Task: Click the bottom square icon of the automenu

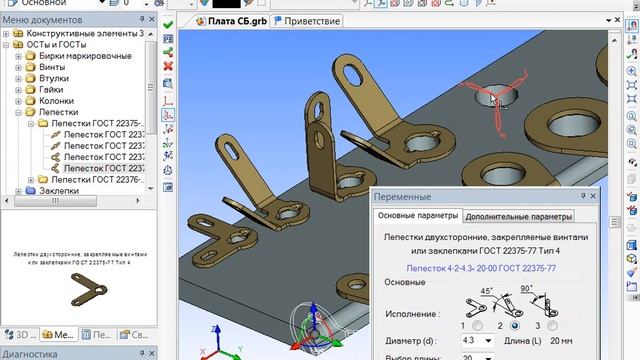Action: [168, 187]
